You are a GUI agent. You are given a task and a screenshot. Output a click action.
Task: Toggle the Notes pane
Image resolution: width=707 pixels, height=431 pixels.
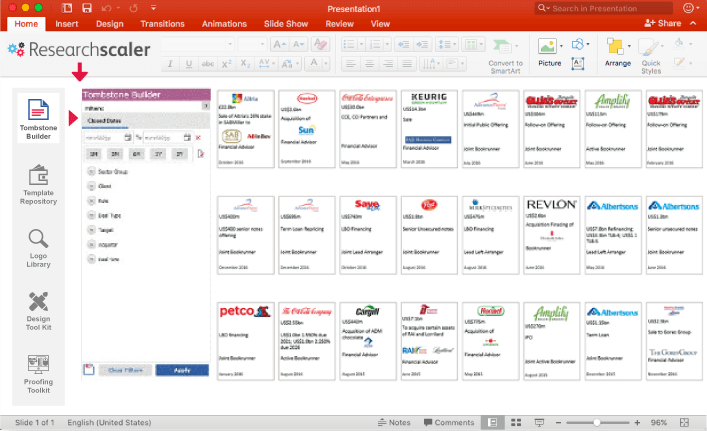pos(394,422)
